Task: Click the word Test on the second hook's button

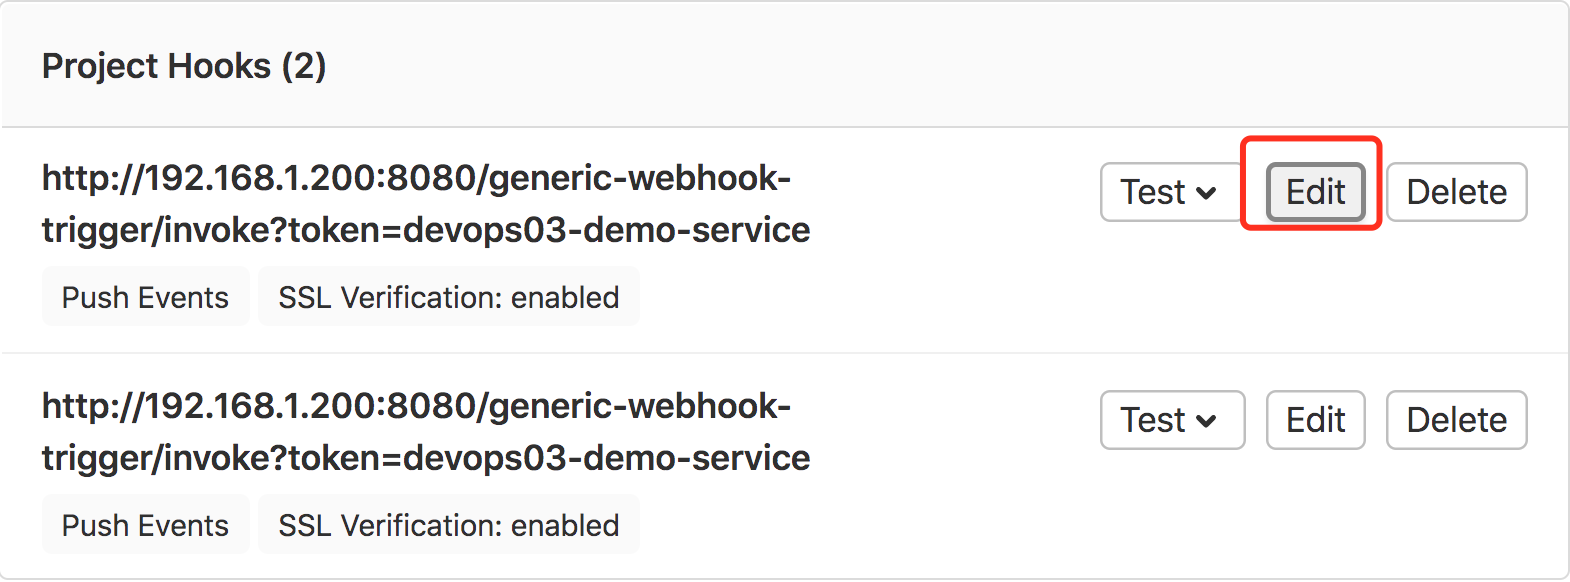Action: pyautogui.click(x=1152, y=420)
